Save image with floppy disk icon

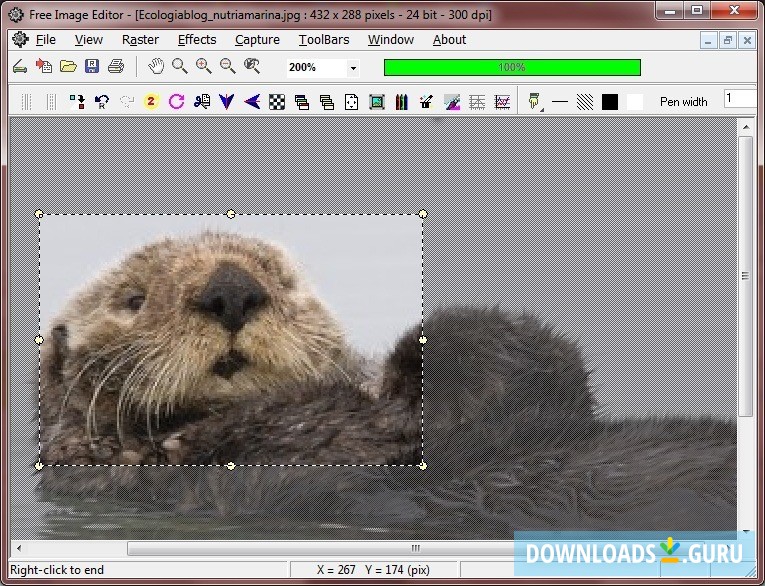click(x=92, y=67)
